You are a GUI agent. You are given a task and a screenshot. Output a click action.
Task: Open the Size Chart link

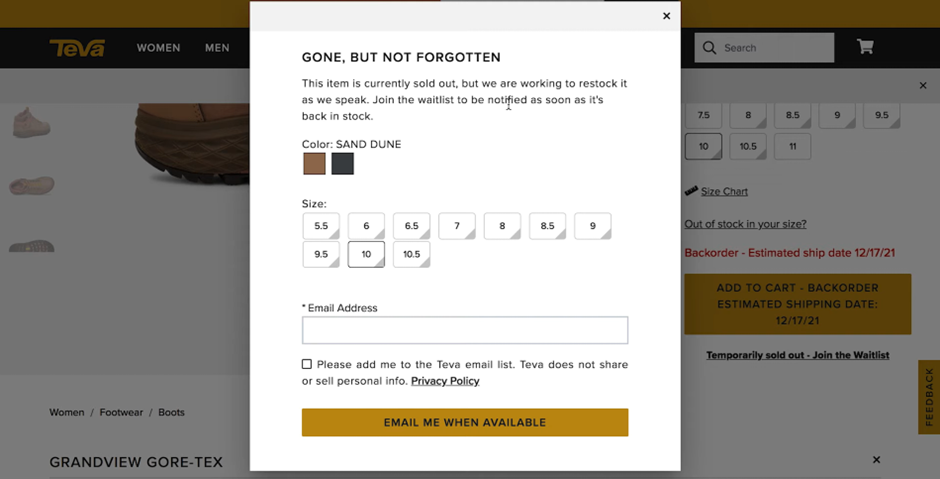(x=724, y=191)
